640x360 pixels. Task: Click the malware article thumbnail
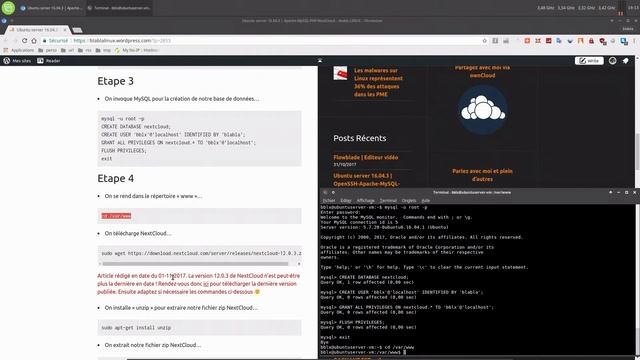coord(340,73)
